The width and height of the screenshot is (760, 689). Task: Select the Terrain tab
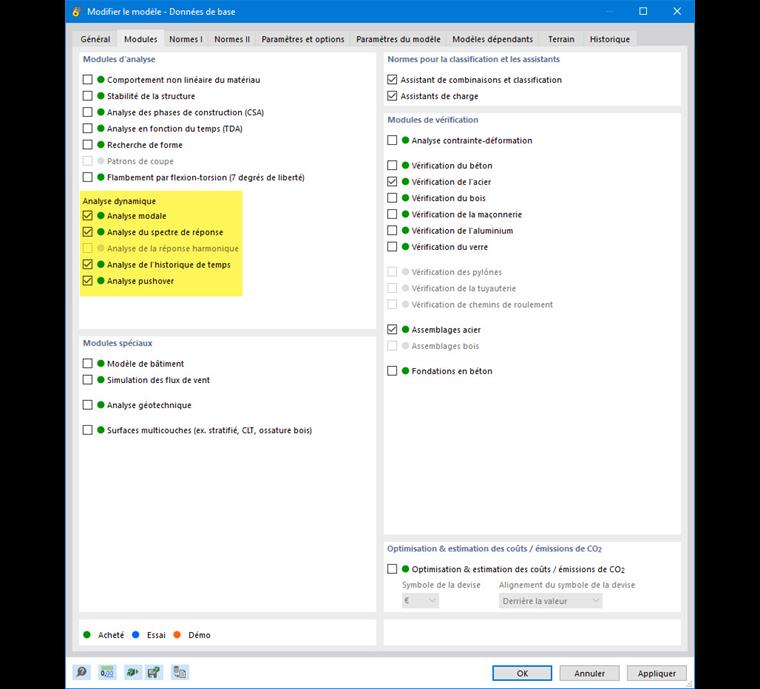(x=561, y=39)
